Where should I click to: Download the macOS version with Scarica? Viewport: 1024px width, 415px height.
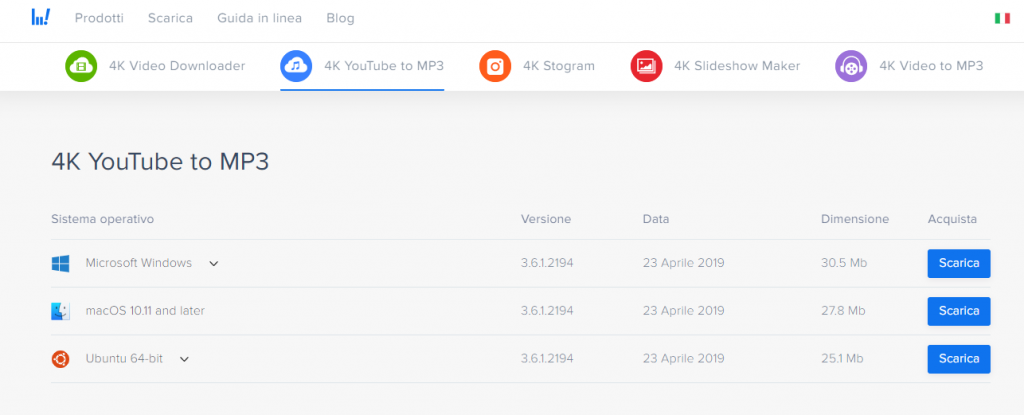point(959,311)
